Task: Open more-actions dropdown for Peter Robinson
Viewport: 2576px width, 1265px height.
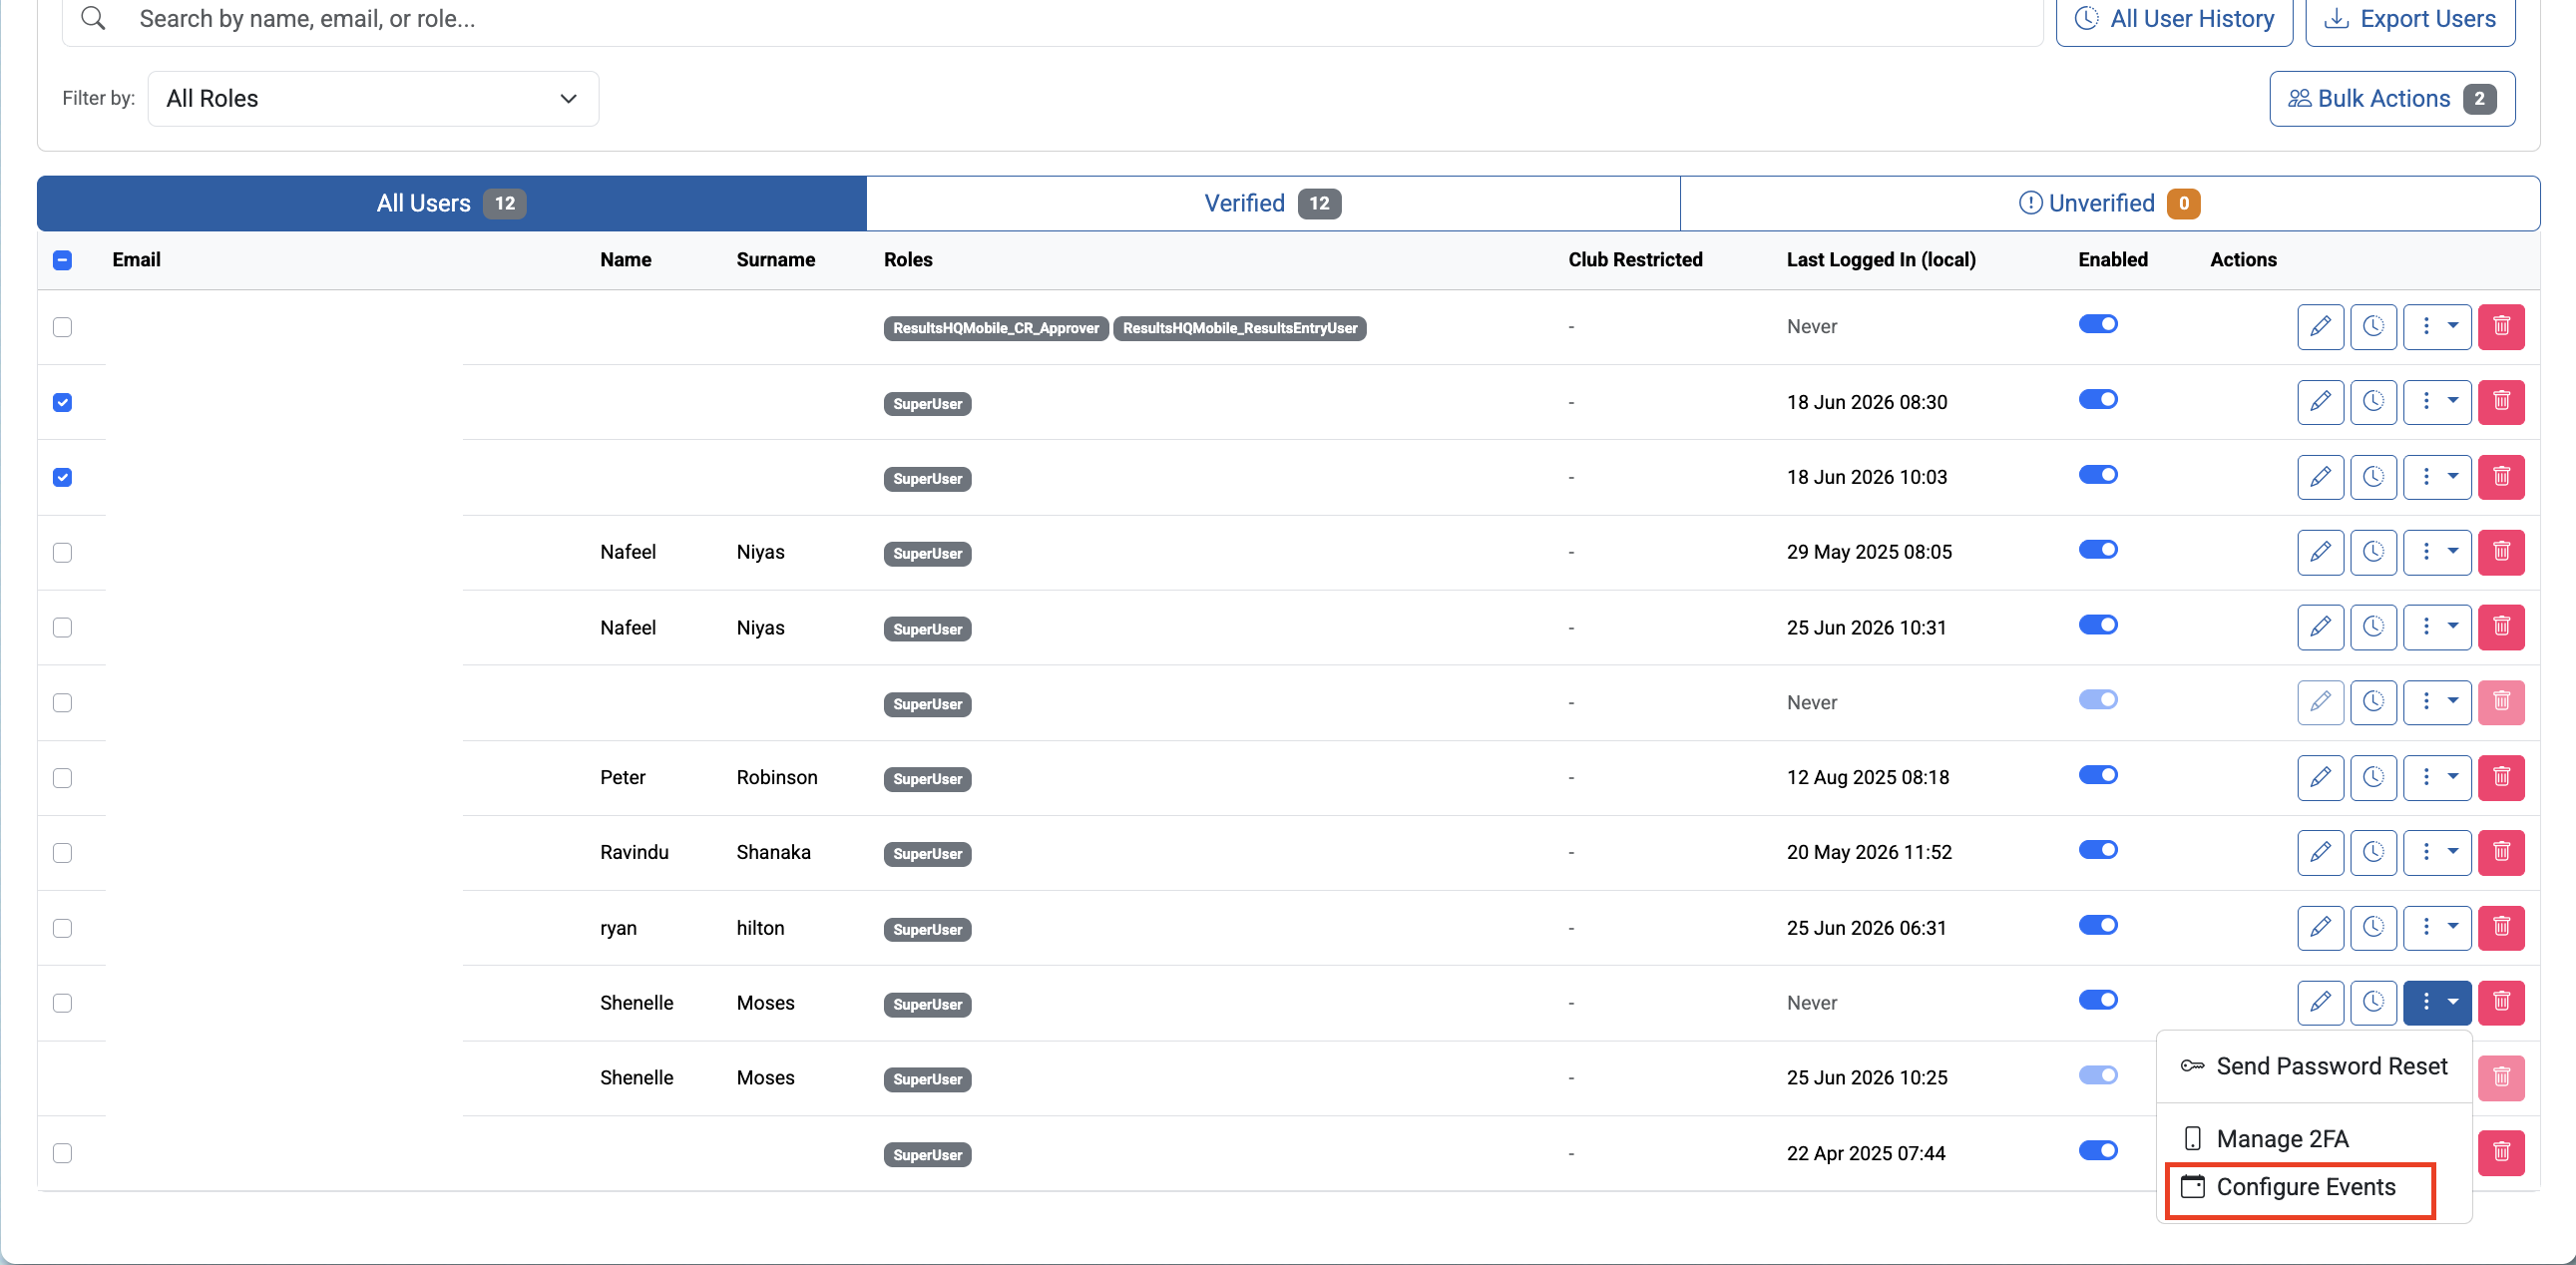Action: pos(2437,777)
